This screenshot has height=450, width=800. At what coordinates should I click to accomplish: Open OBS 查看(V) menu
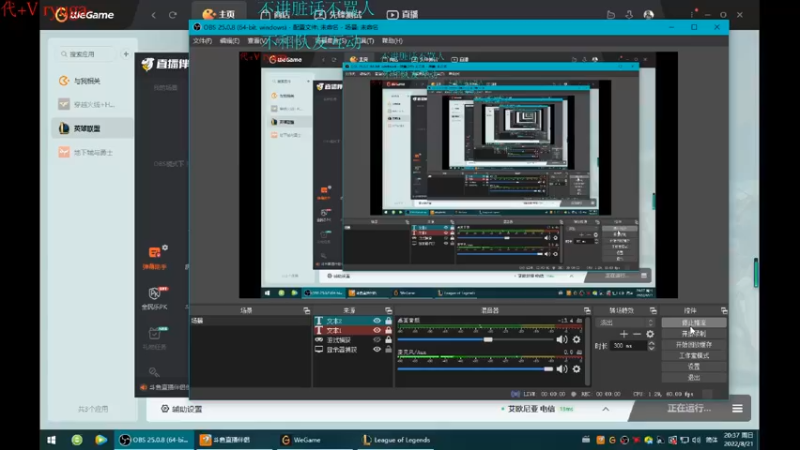click(257, 41)
